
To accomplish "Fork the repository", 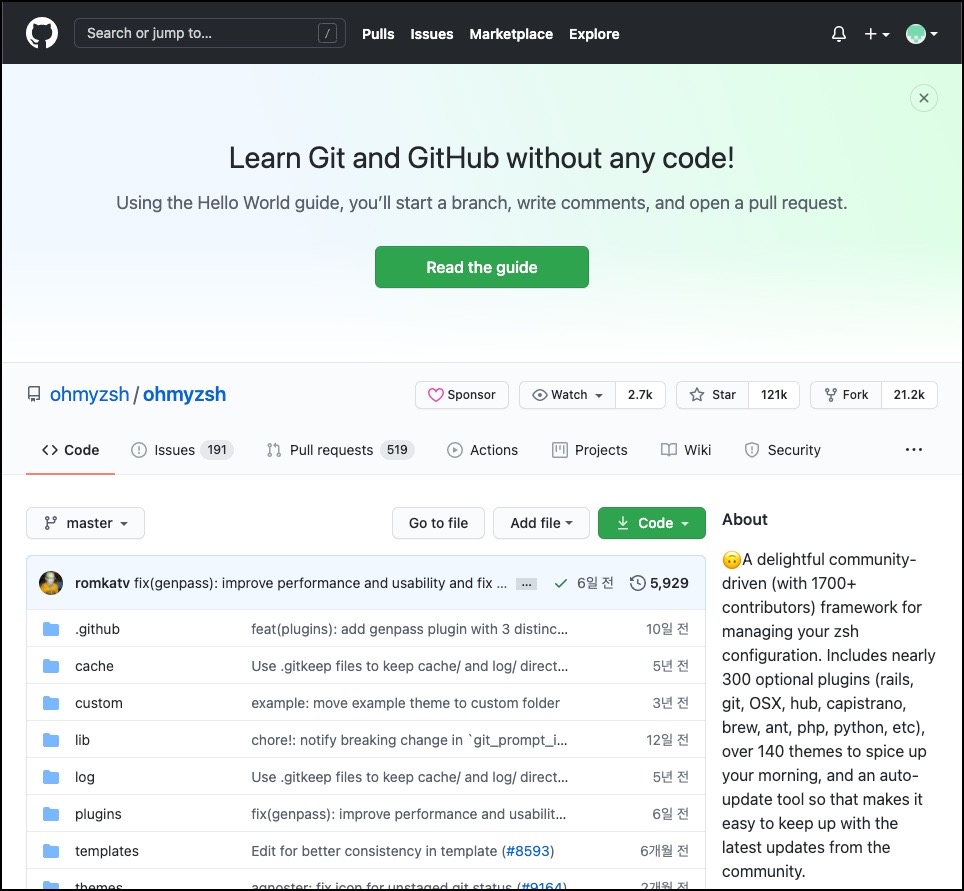I will click(x=846, y=395).
